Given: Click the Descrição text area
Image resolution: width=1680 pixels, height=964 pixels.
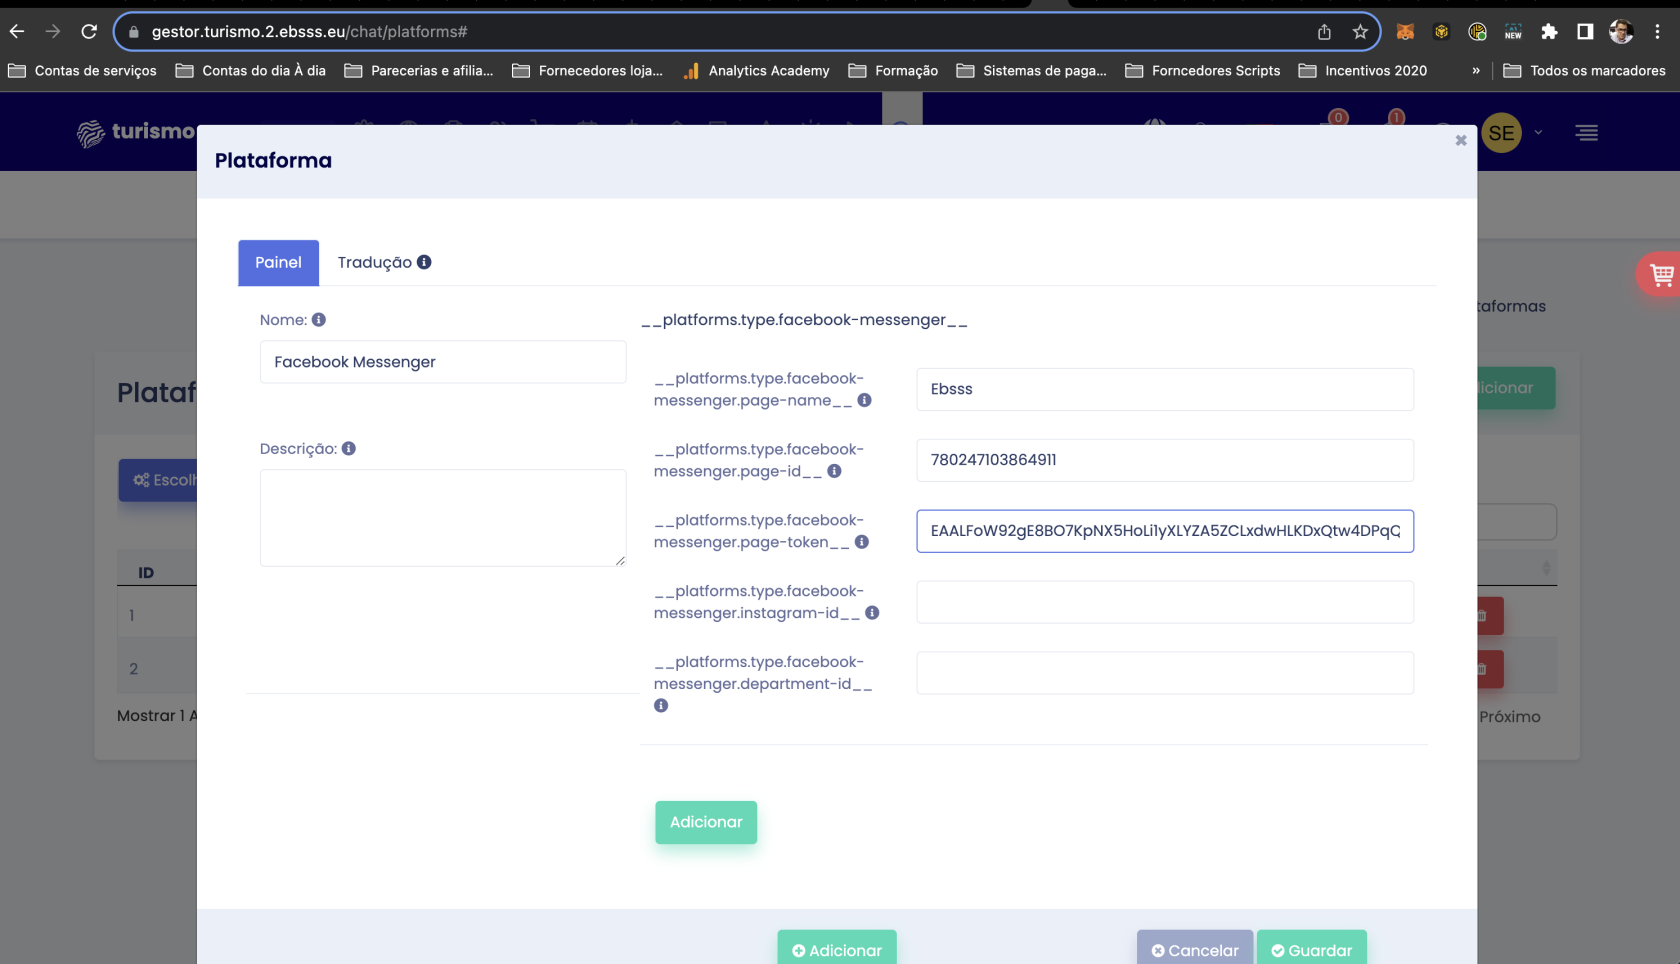Looking at the screenshot, I should [443, 518].
